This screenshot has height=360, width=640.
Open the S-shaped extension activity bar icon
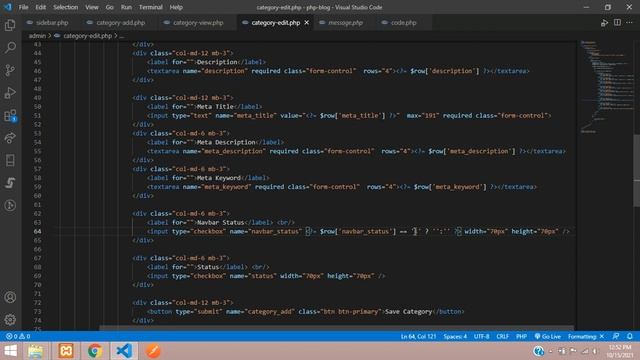click(10, 182)
